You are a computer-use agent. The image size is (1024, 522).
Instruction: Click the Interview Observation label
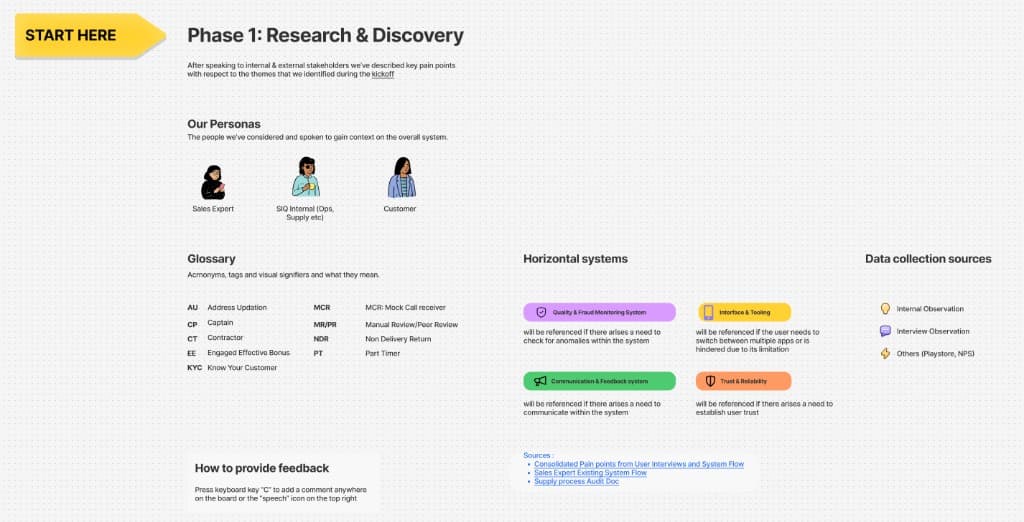tap(933, 331)
